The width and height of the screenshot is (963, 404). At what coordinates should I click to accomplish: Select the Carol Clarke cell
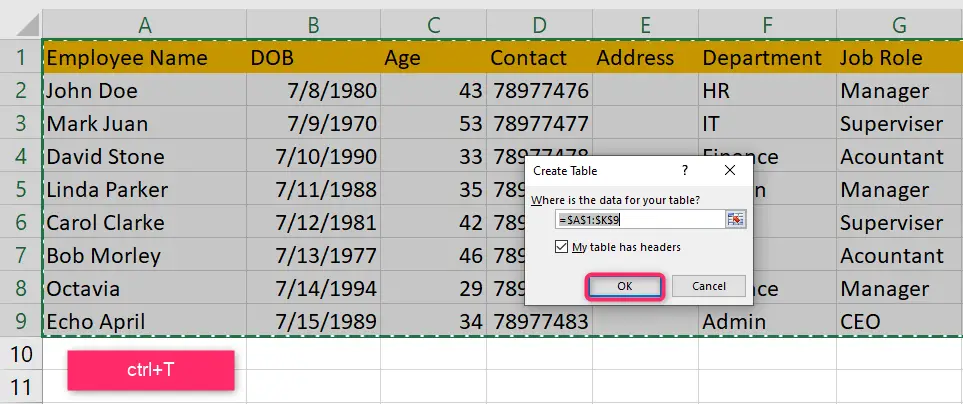coord(144,222)
